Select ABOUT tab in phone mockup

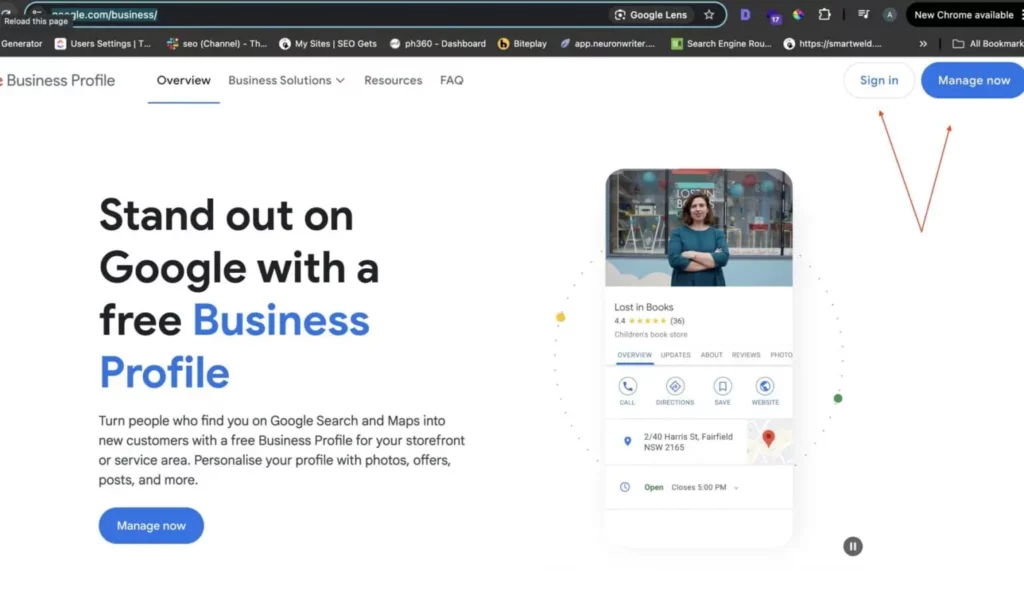click(711, 355)
